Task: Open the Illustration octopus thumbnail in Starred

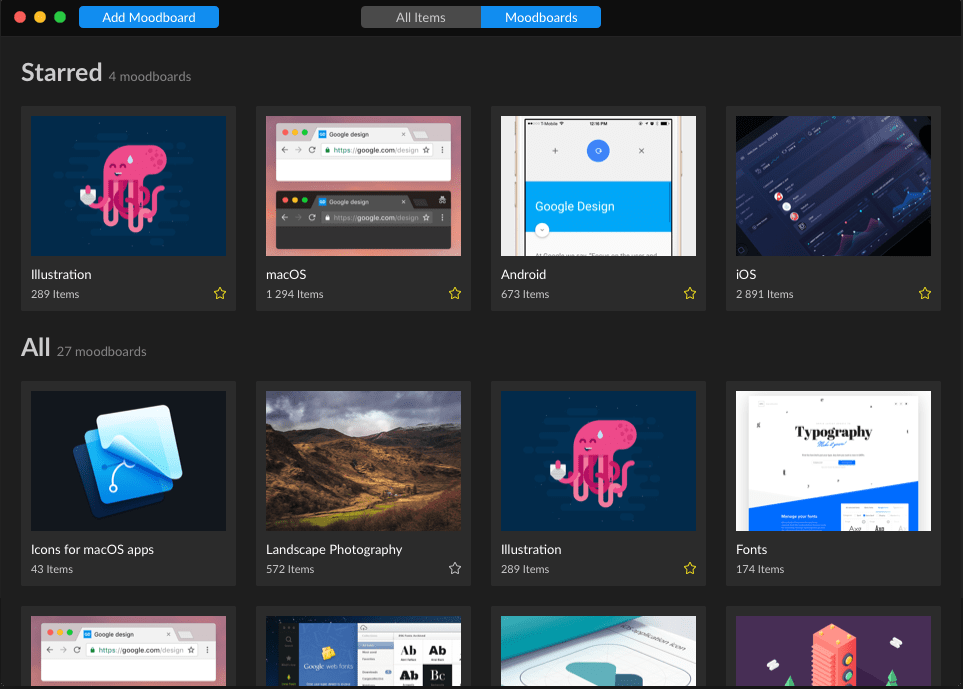Action: click(128, 186)
